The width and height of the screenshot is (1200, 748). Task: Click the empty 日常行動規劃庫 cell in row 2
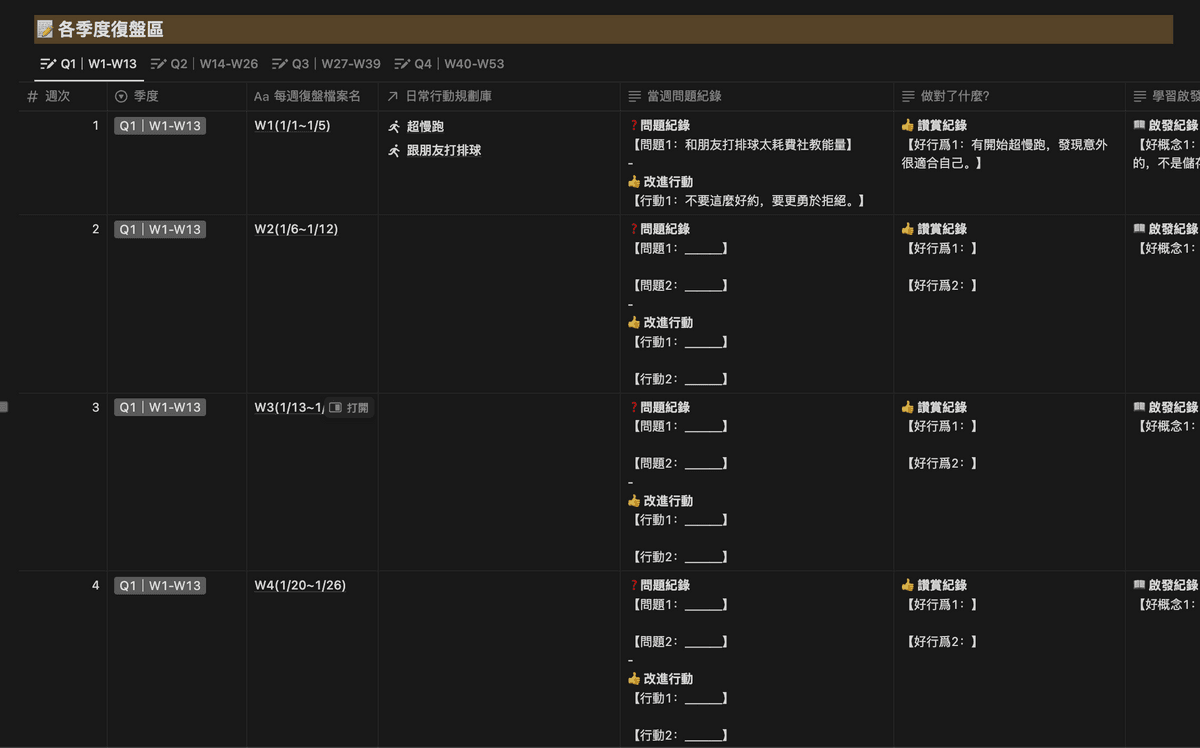pyautogui.click(x=498, y=300)
